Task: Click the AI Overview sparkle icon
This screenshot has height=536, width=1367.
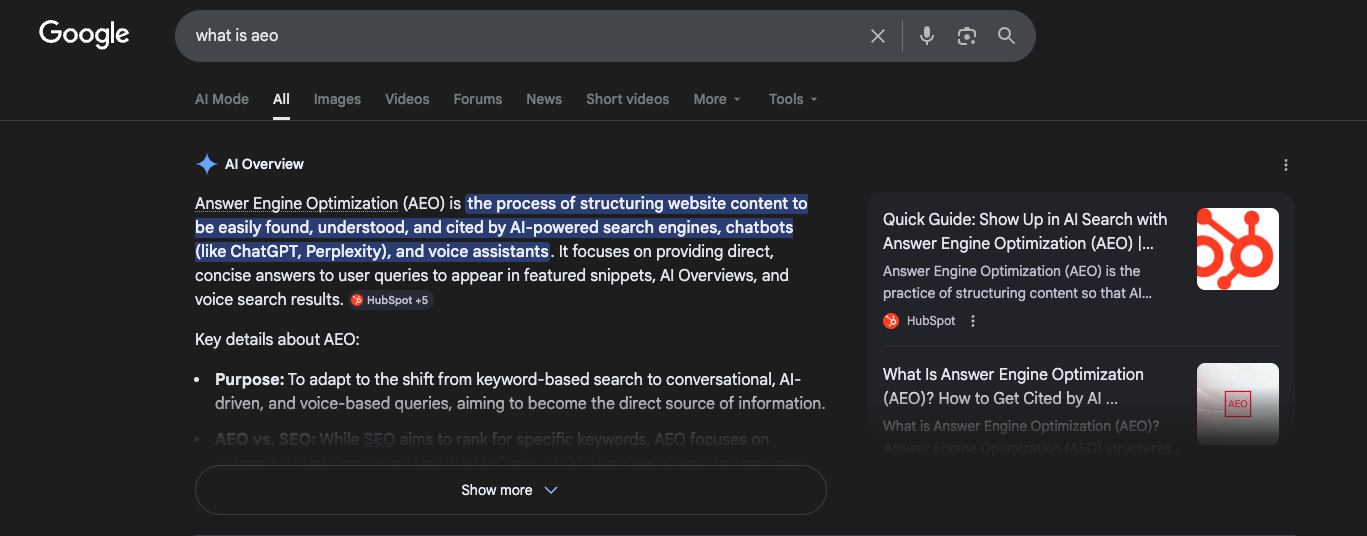Action: 206,164
